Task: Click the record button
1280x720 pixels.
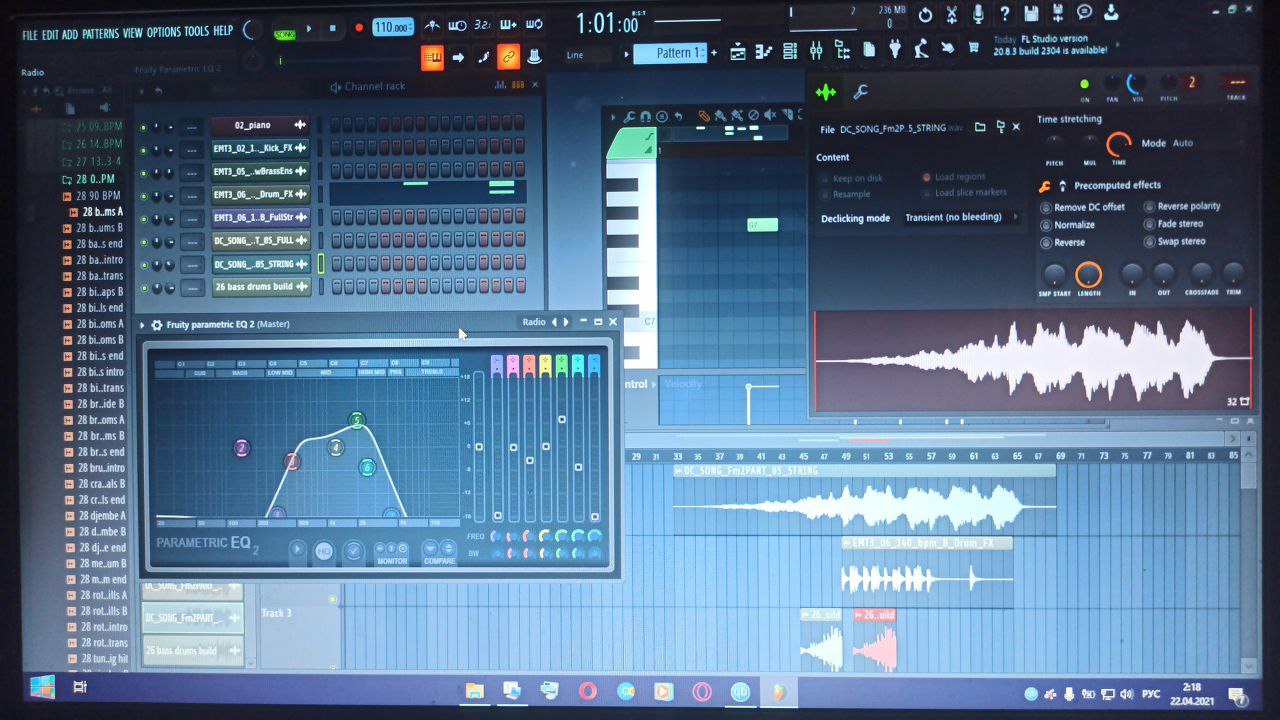Action: tap(359, 28)
